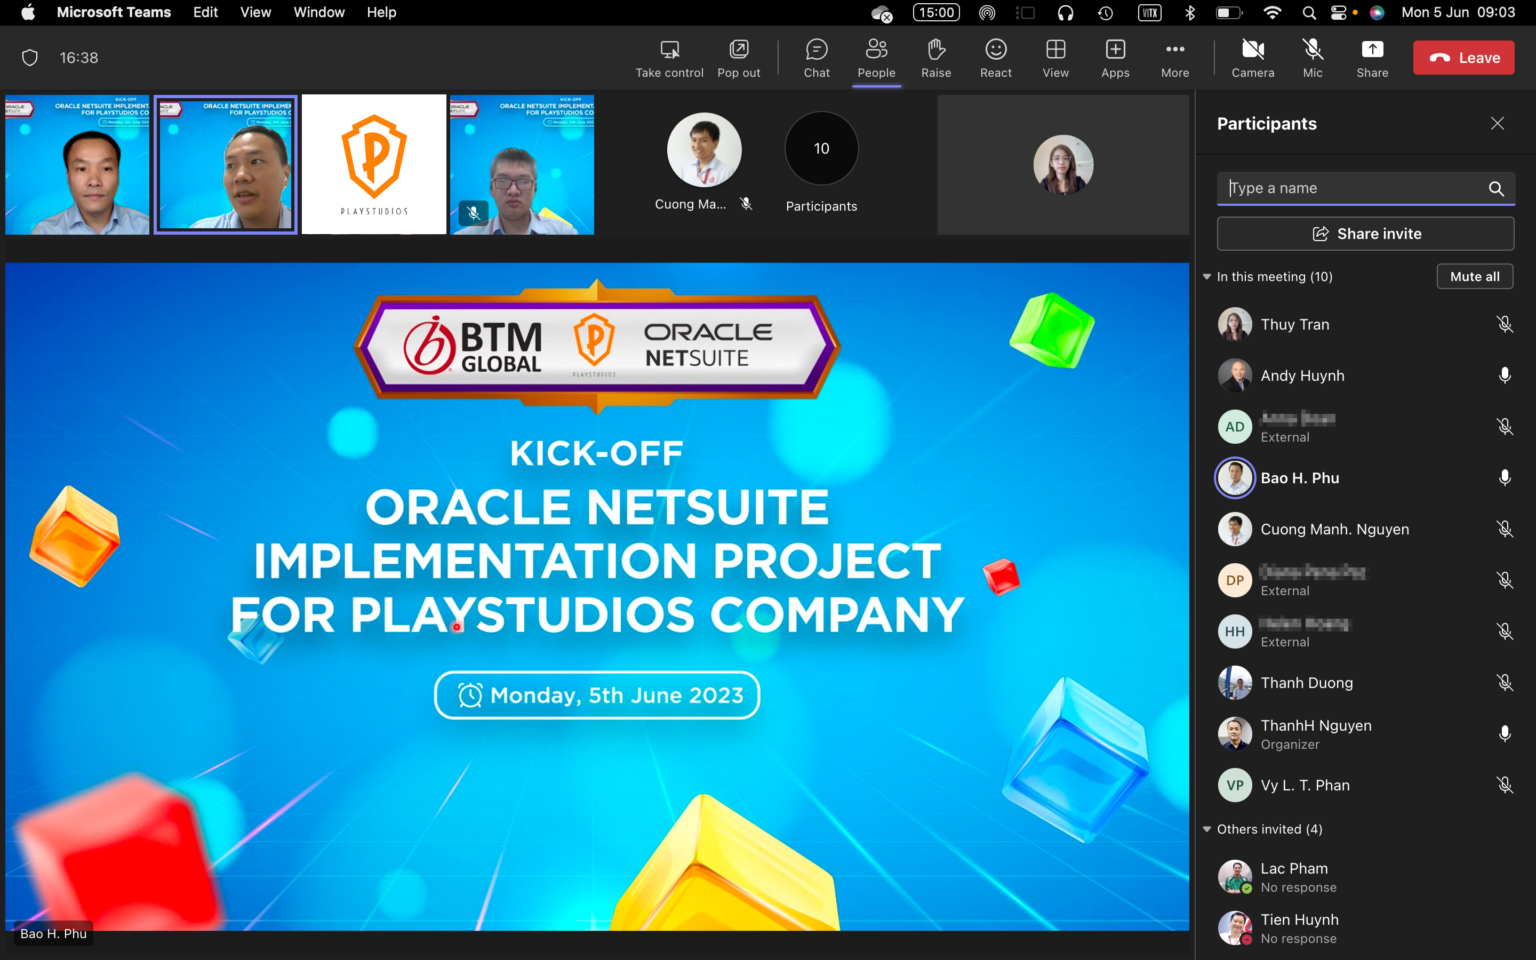The image size is (1536, 960).
Task: Toggle the People panel
Action: tap(876, 59)
